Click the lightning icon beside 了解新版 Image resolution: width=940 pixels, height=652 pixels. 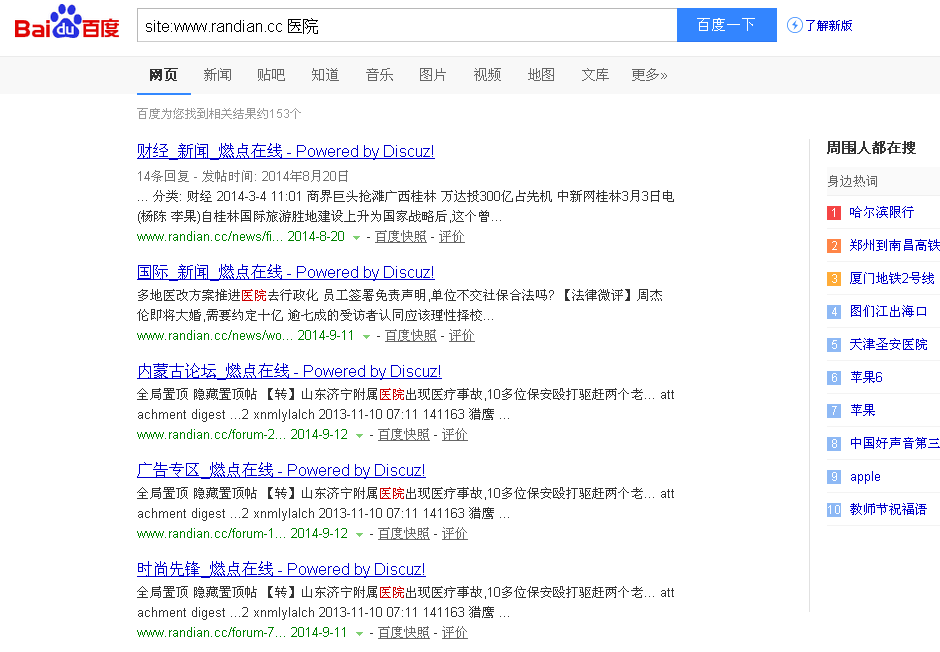(792, 25)
